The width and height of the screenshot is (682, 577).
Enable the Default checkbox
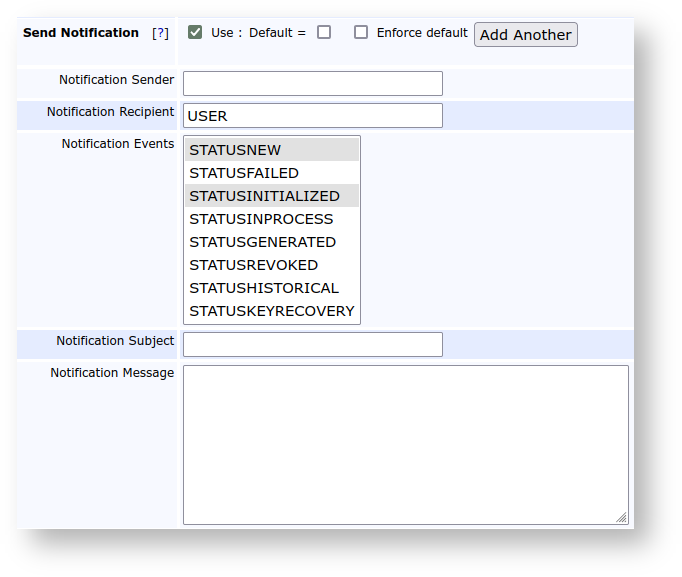pyautogui.click(x=324, y=32)
